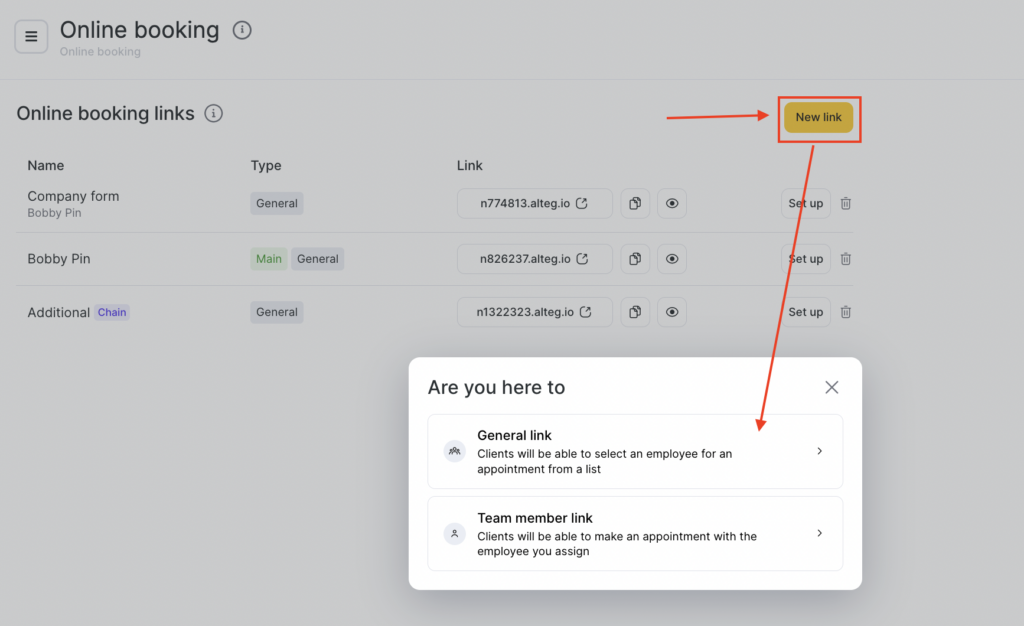Open n774813.alteg.io link in new tab
The height and width of the screenshot is (626, 1024).
point(535,203)
